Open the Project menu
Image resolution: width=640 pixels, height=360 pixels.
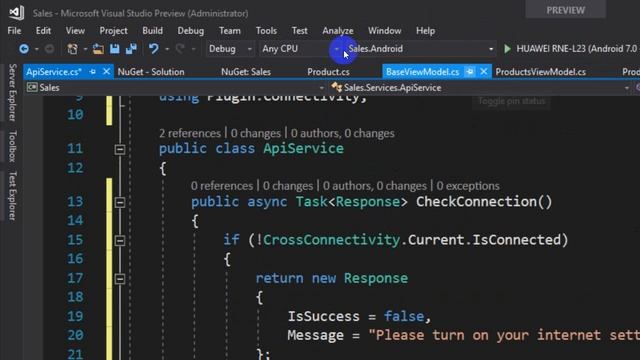pyautogui.click(x=113, y=31)
